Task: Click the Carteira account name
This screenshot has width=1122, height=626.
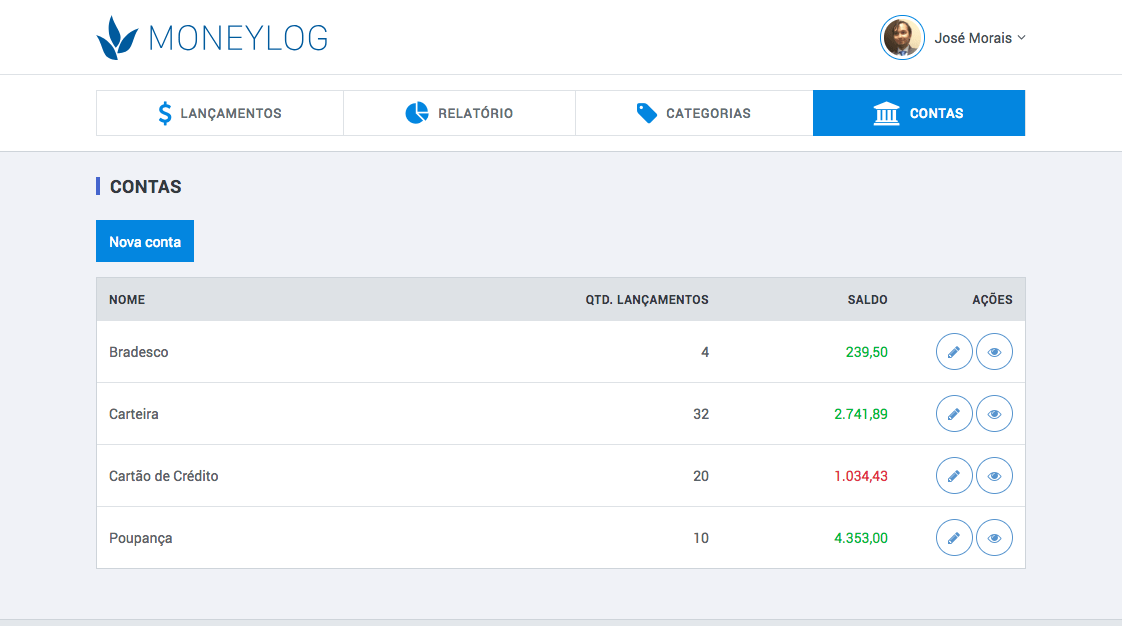Action: (x=134, y=414)
